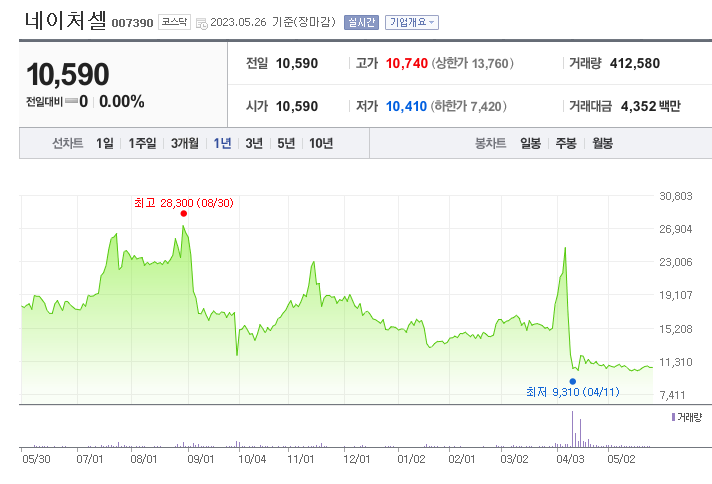712x484 pixels.
Task: Click the 거래량 legend below the chart
Action: tap(687, 417)
